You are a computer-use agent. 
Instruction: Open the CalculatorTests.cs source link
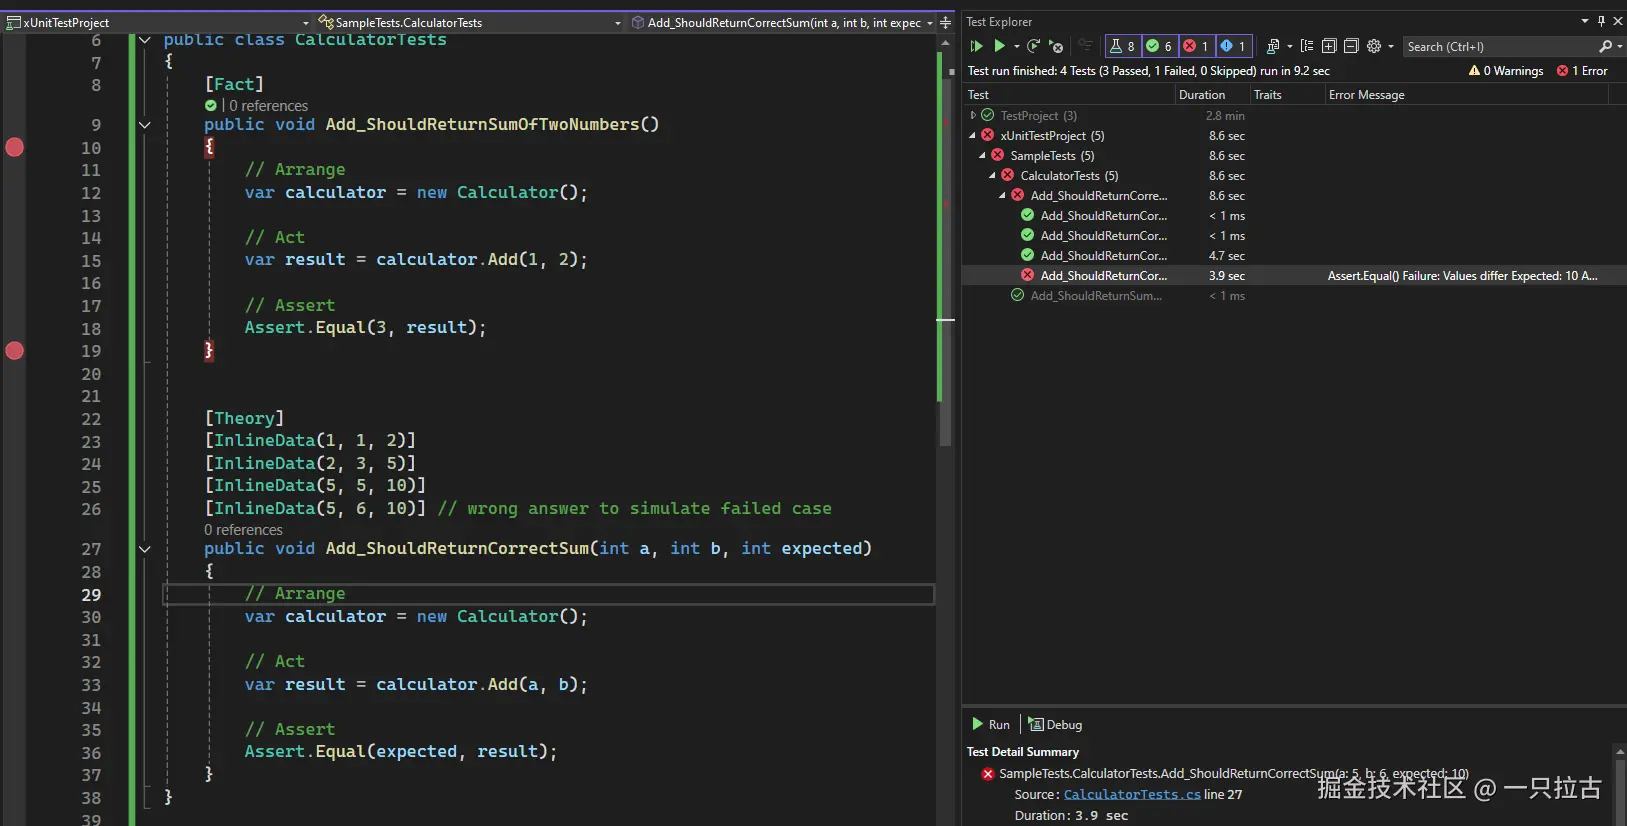coord(1132,795)
